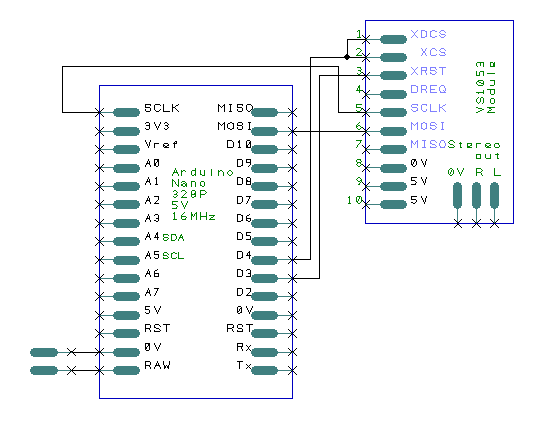543x435 pixels.
Task: Click the D3 pin label
Action: pyautogui.click(x=244, y=274)
